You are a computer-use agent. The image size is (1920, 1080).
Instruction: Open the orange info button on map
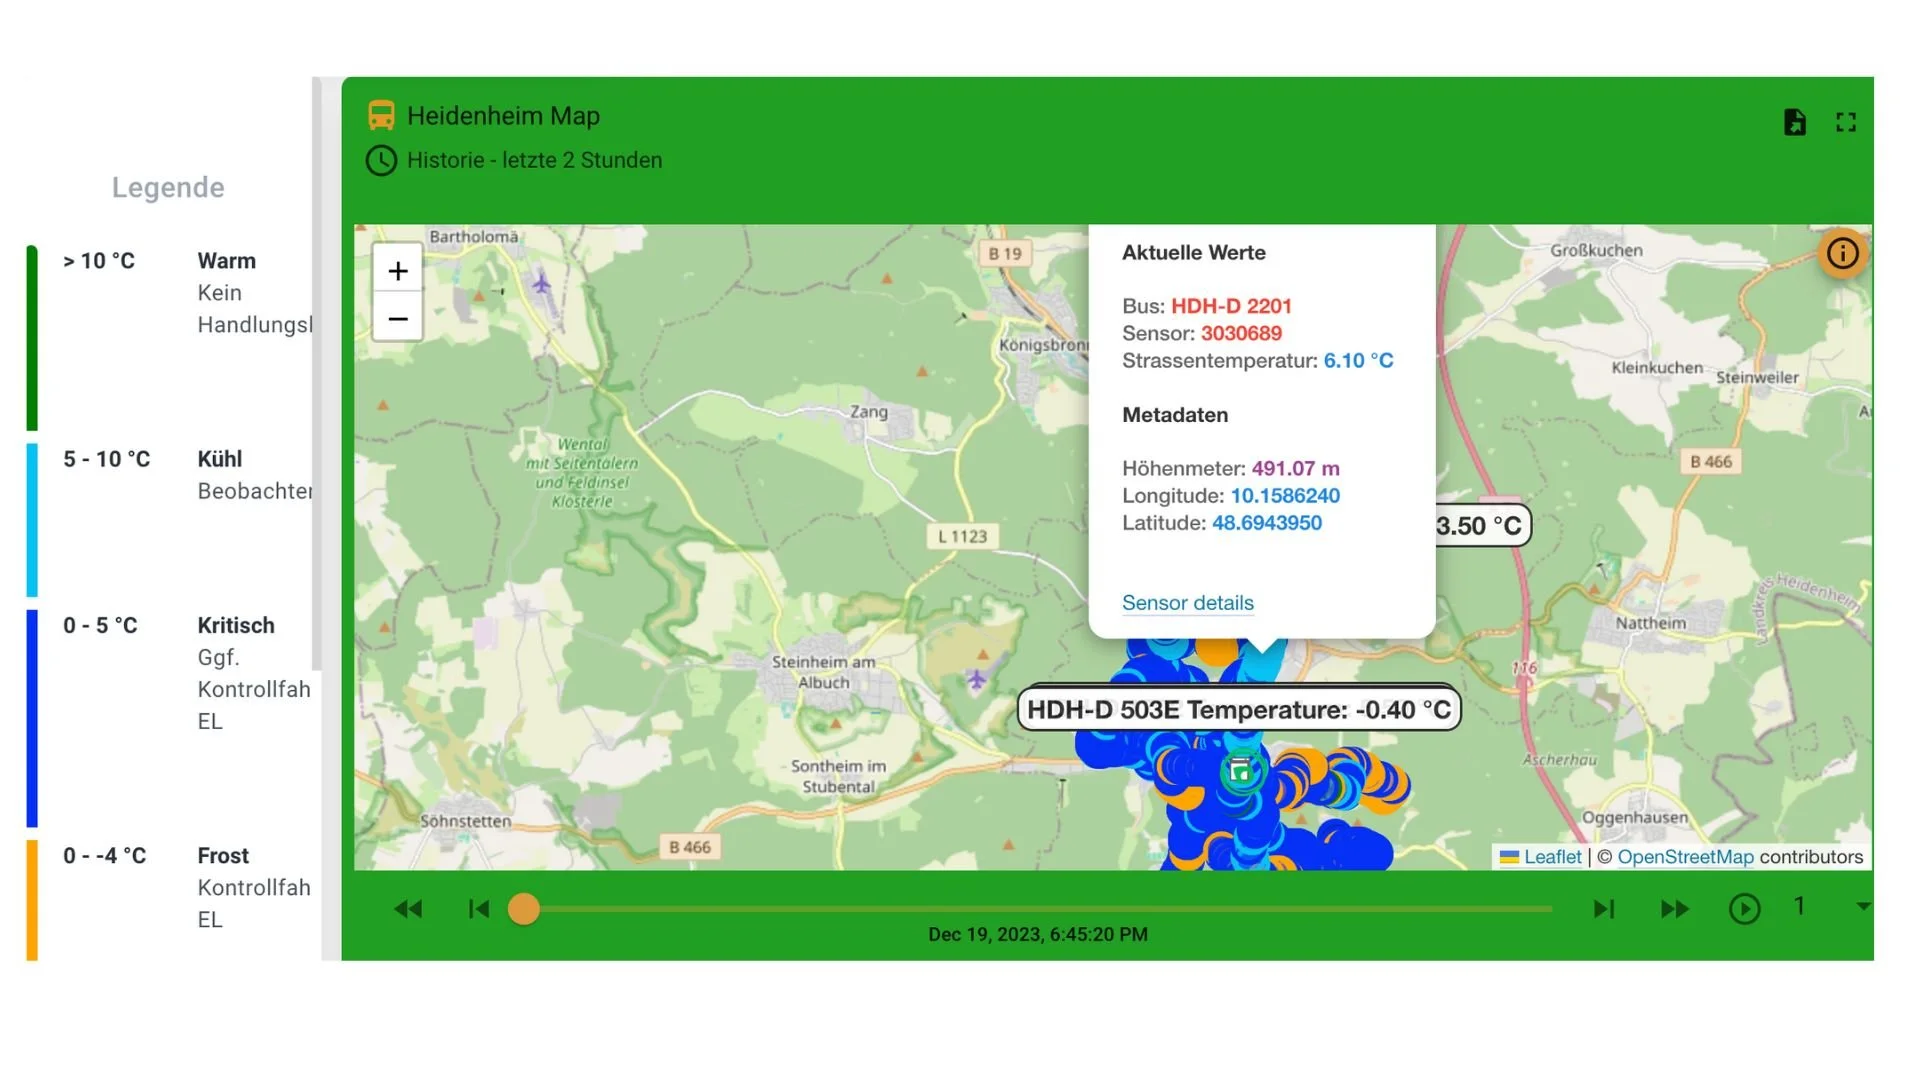(x=1842, y=253)
